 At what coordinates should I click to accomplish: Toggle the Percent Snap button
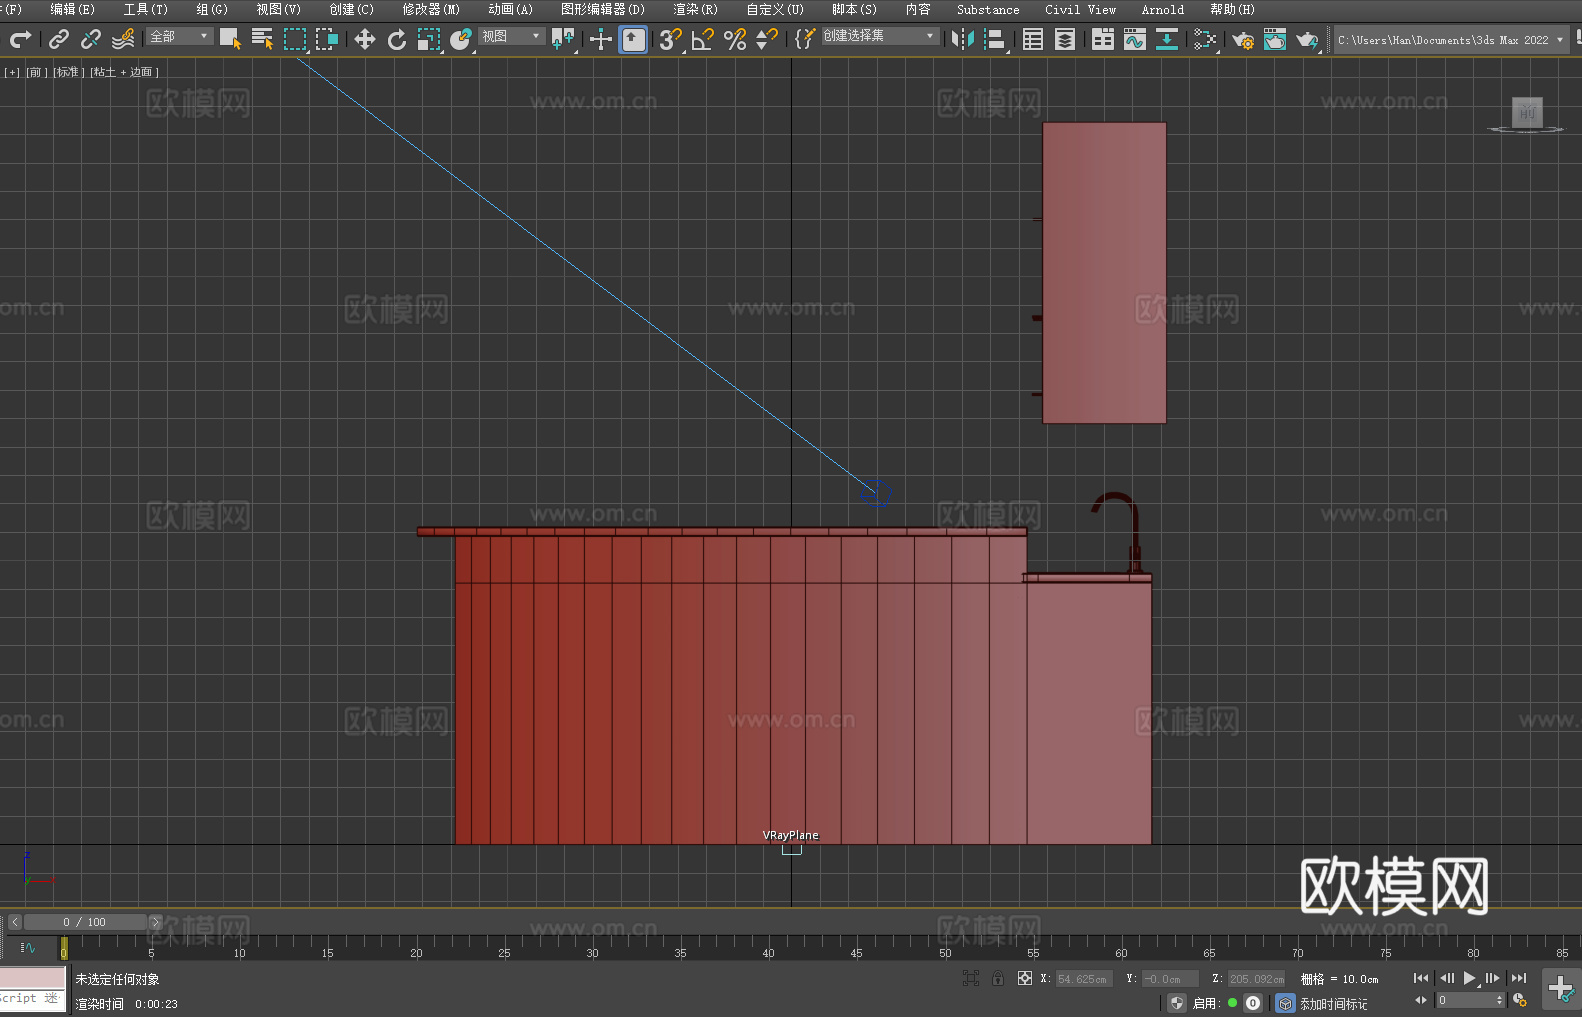(x=735, y=39)
